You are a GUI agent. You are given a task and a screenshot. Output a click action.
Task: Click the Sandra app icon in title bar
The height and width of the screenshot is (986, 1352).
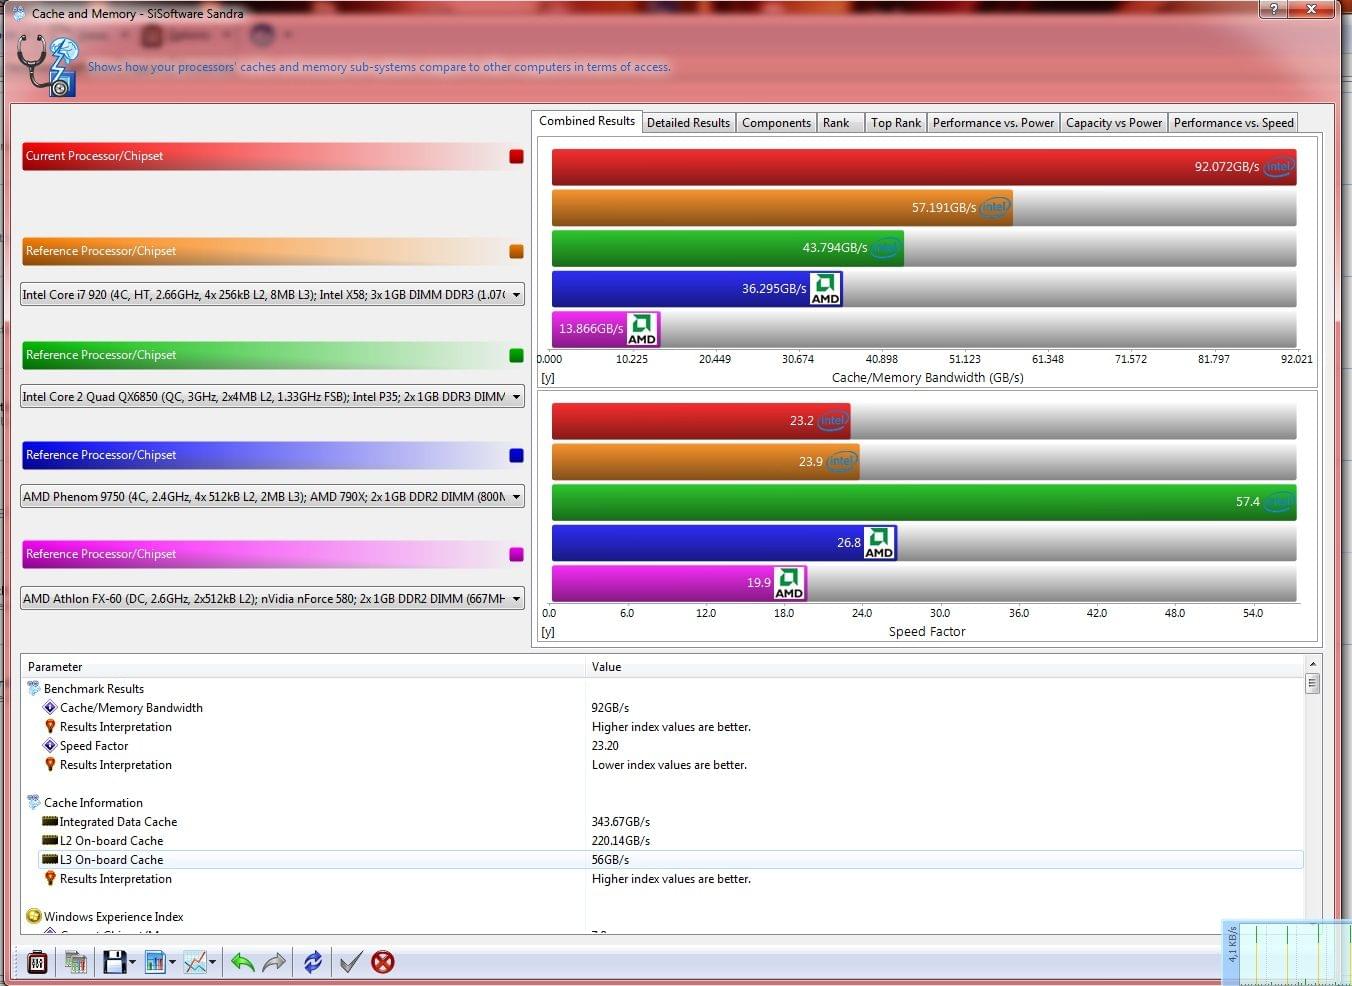pyautogui.click(x=18, y=13)
